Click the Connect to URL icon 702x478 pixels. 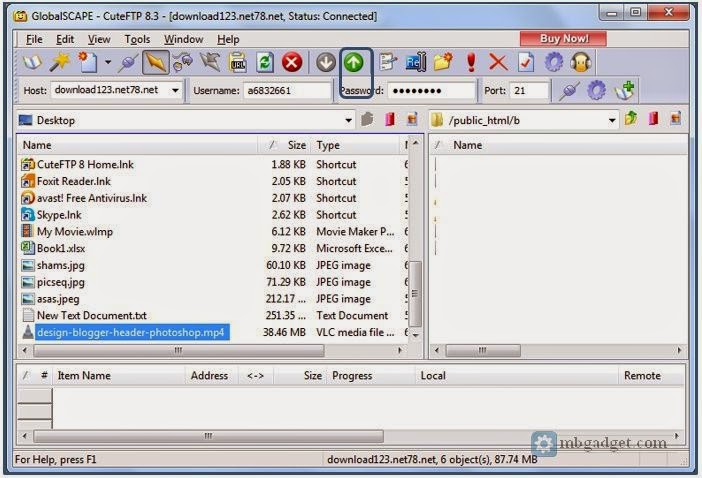point(238,62)
